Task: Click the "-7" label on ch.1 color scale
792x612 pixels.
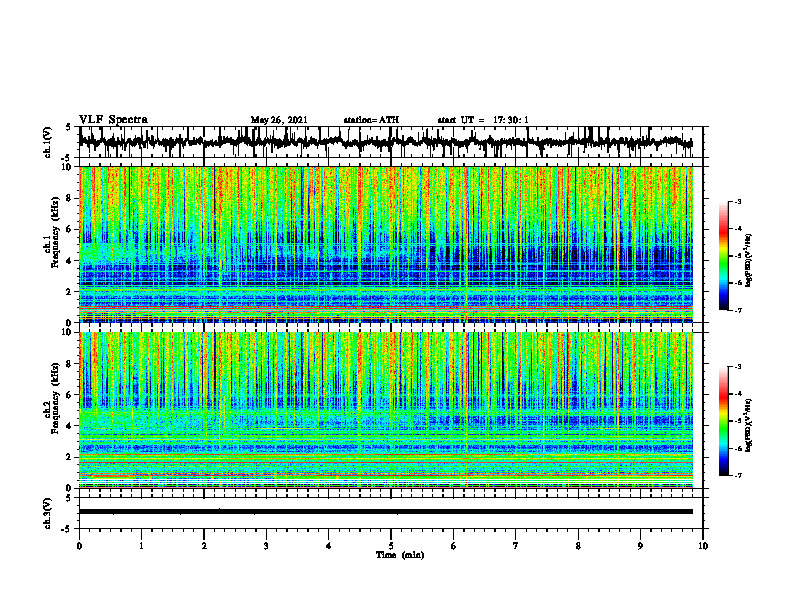Action: click(738, 310)
